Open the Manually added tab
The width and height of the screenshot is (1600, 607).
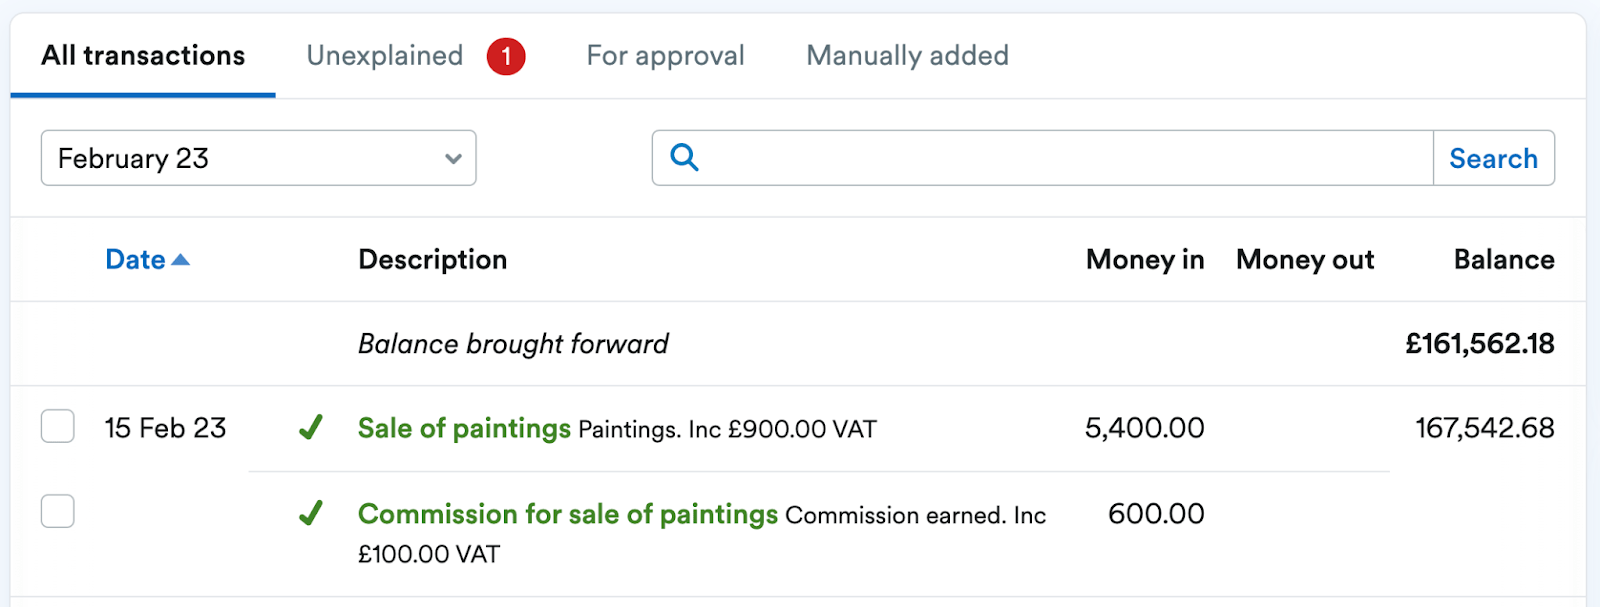907,56
